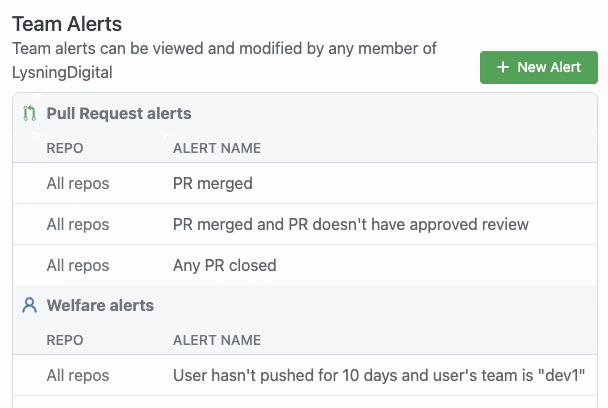608x408 pixels.
Task: Click the plus icon on New Alert
Action: [x=502, y=68]
